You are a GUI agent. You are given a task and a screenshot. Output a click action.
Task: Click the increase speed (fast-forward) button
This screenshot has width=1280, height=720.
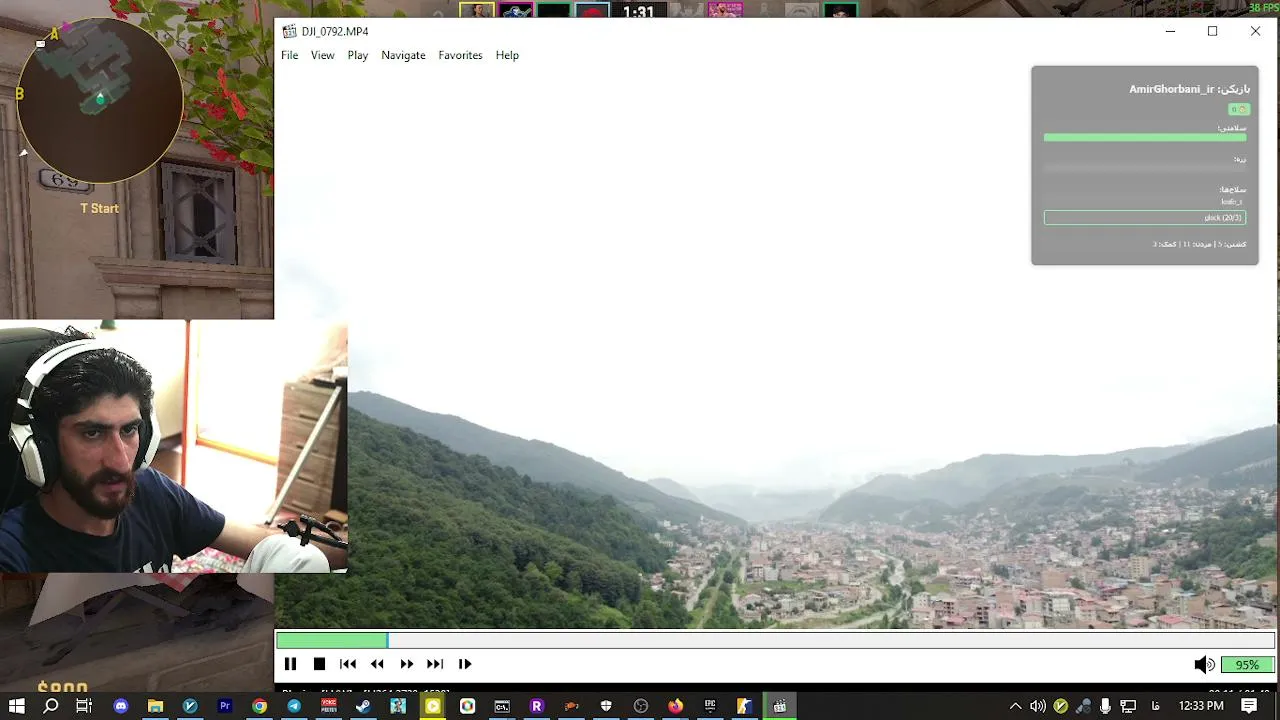(x=406, y=664)
